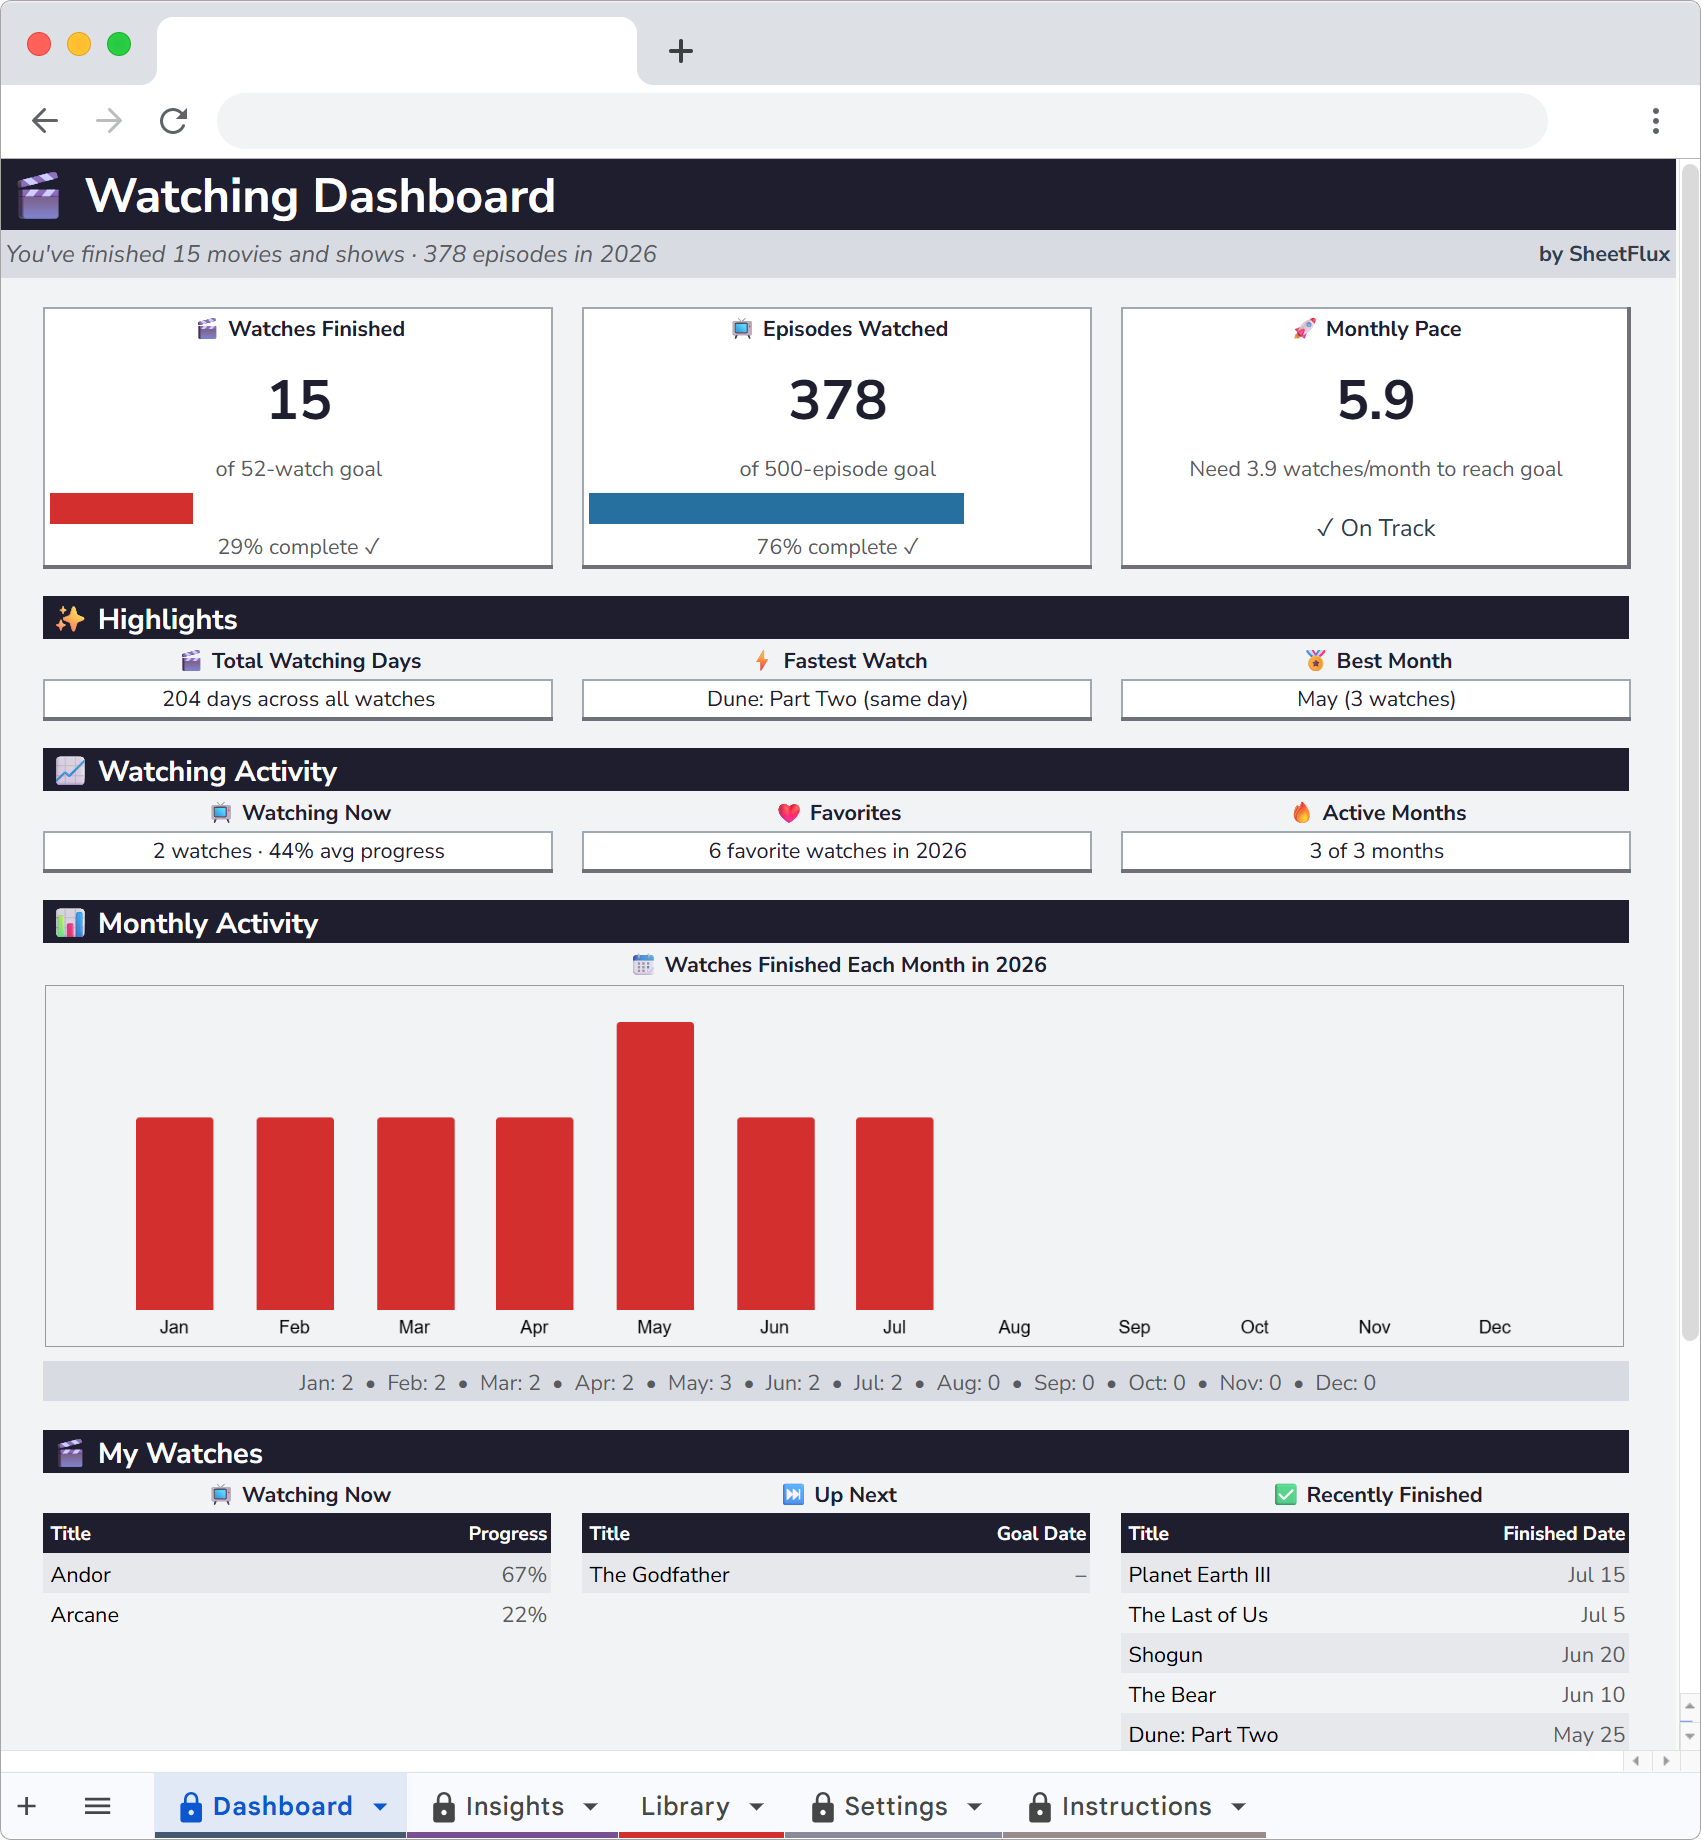Click the rocket icon on the Monthly Pace card
The height and width of the screenshot is (1840, 1701).
point(1302,328)
